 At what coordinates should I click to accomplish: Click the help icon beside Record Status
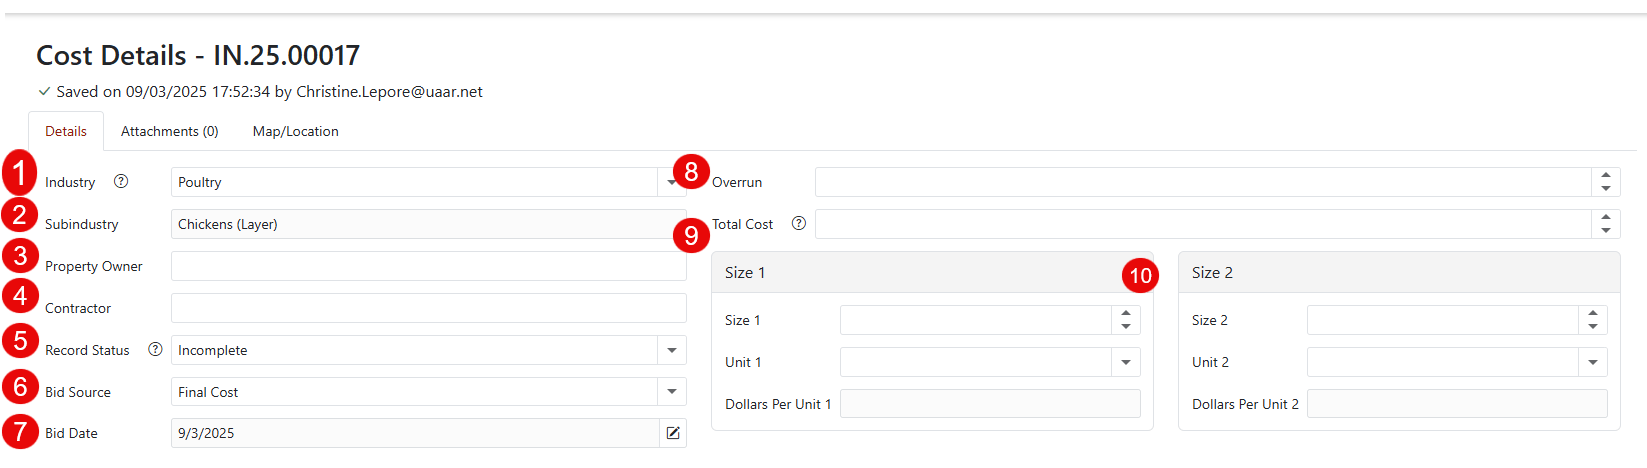(155, 350)
